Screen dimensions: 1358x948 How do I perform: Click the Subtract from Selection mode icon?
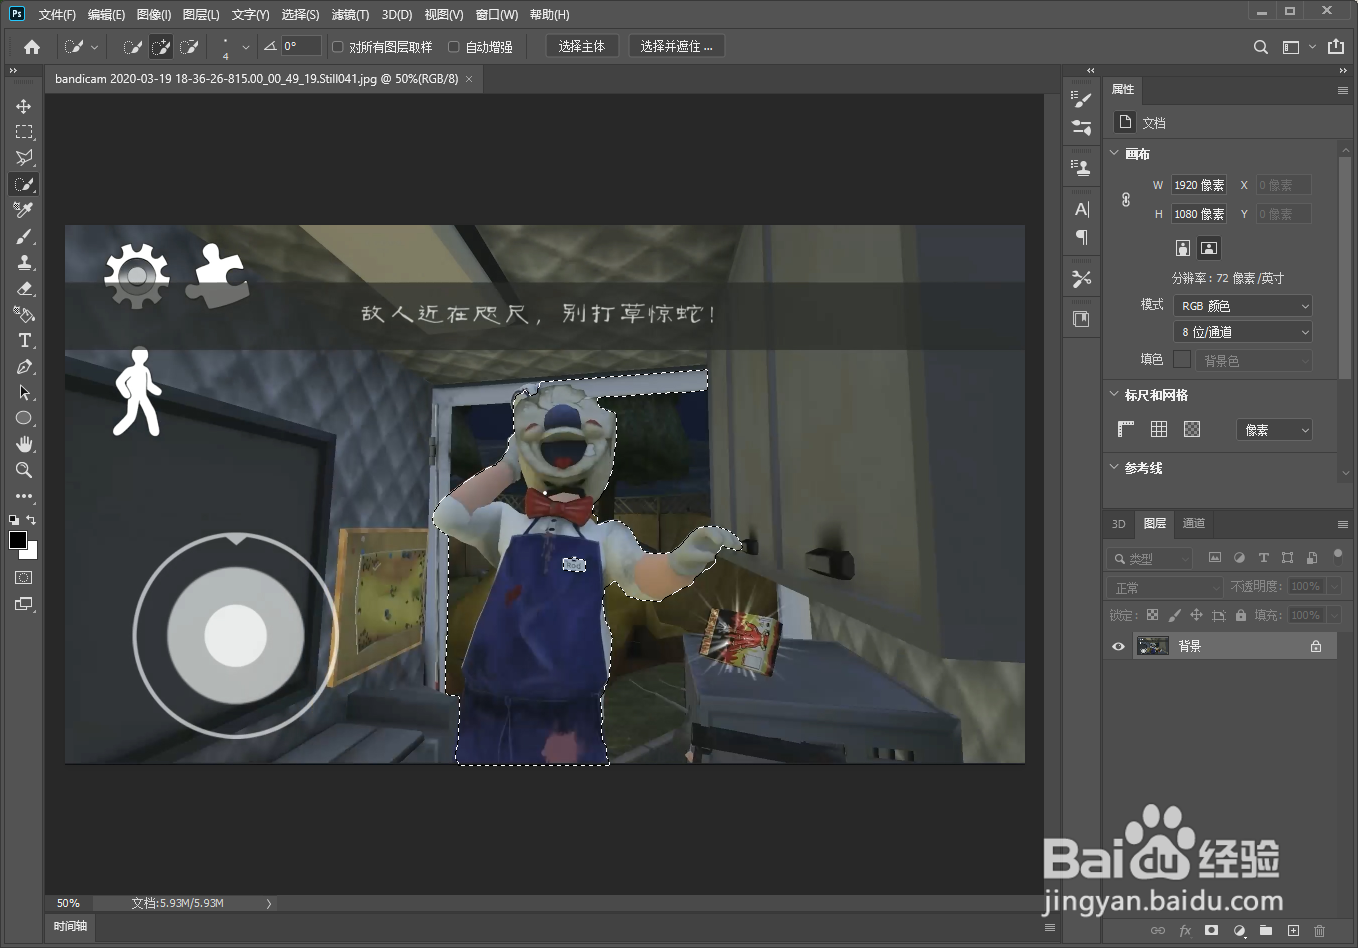tap(188, 47)
